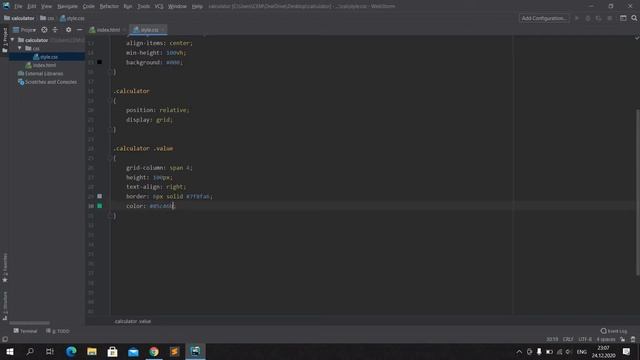Click the Locate/Select Opened File icon
This screenshot has height=360, width=640.
pos(44,30)
